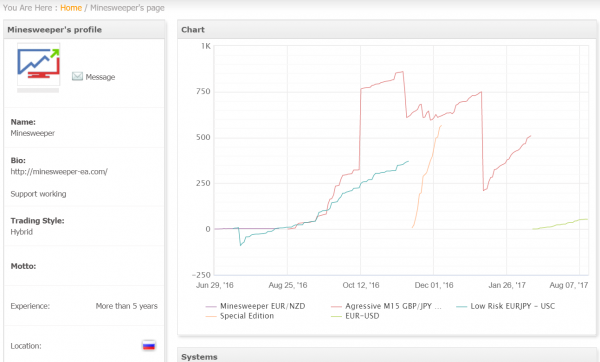600x362 pixels.
Task: Click the Support working text
Action: 38,194
